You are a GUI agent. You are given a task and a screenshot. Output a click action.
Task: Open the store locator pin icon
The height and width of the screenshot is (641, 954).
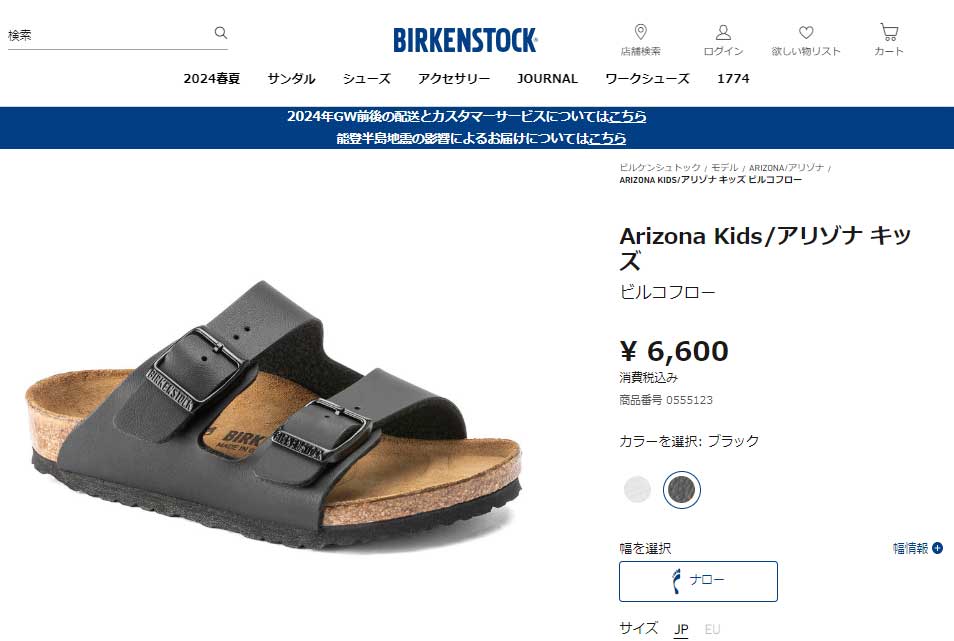pyautogui.click(x=640, y=32)
